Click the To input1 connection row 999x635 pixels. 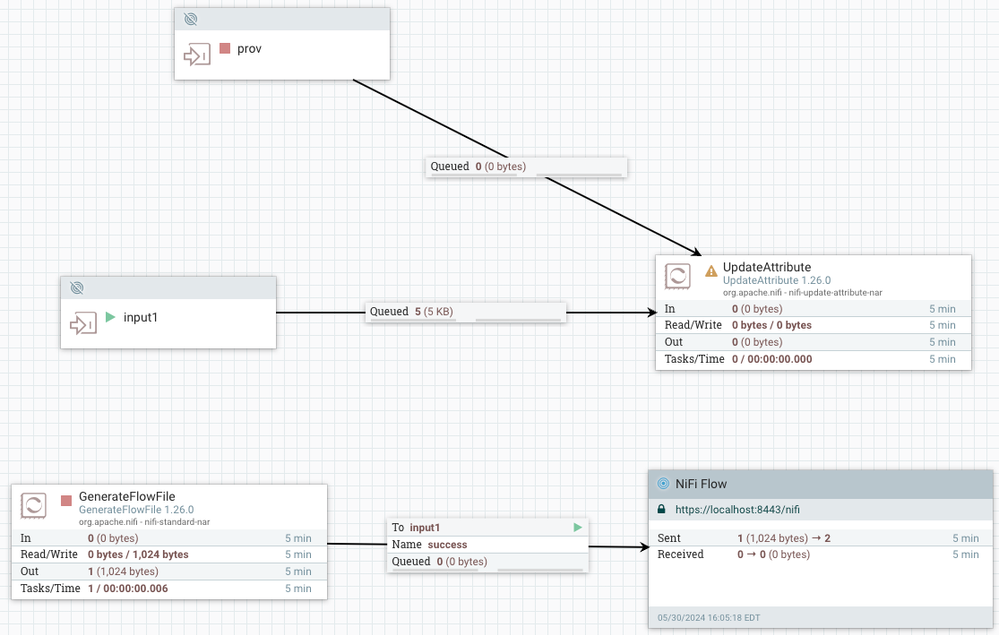point(488,527)
